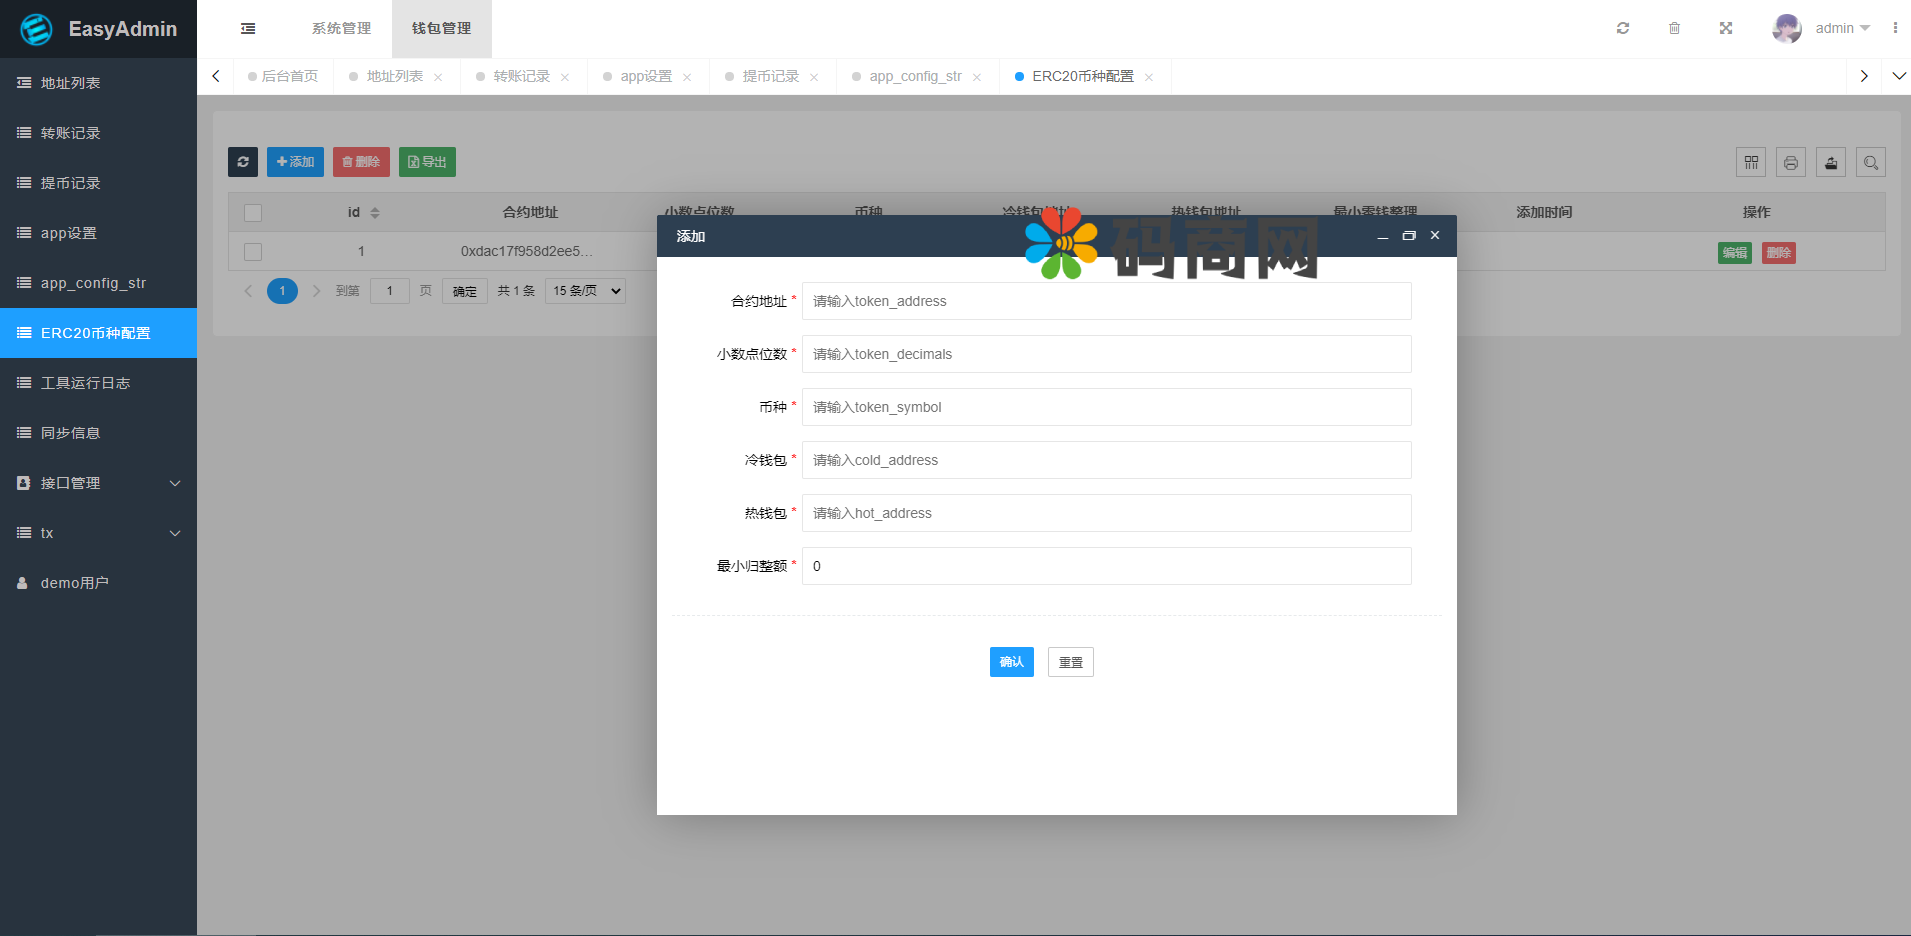Select the app_config_str tab

[915, 77]
